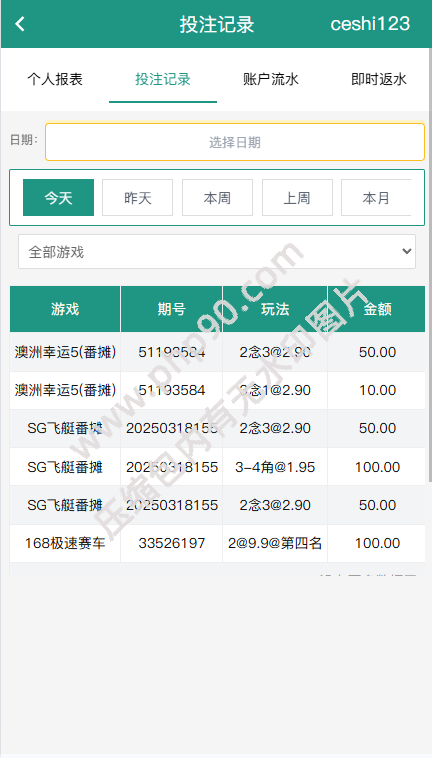Viewport: 432px width, 758px height.
Task: Click the 金额 column header
Action: (377, 309)
